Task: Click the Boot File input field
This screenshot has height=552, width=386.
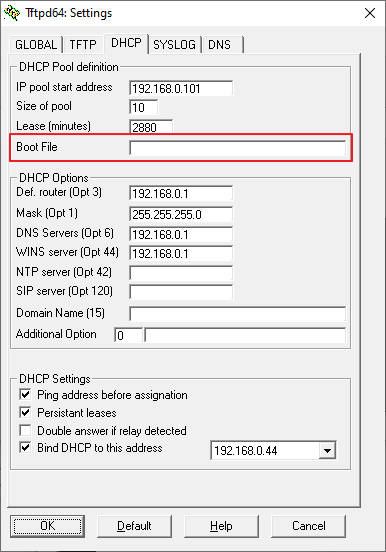Action: point(238,148)
